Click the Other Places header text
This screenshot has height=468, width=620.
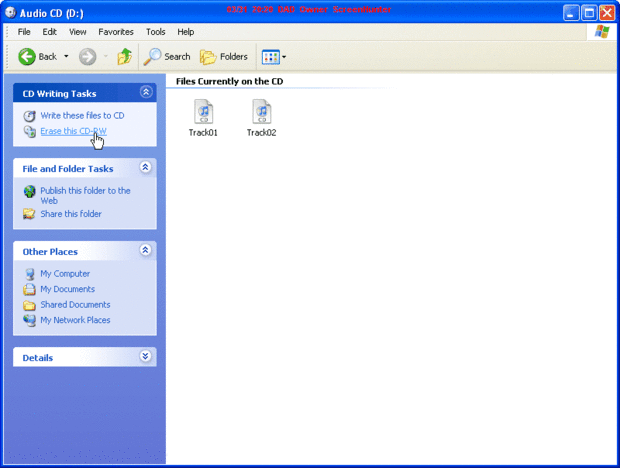click(x=50, y=252)
